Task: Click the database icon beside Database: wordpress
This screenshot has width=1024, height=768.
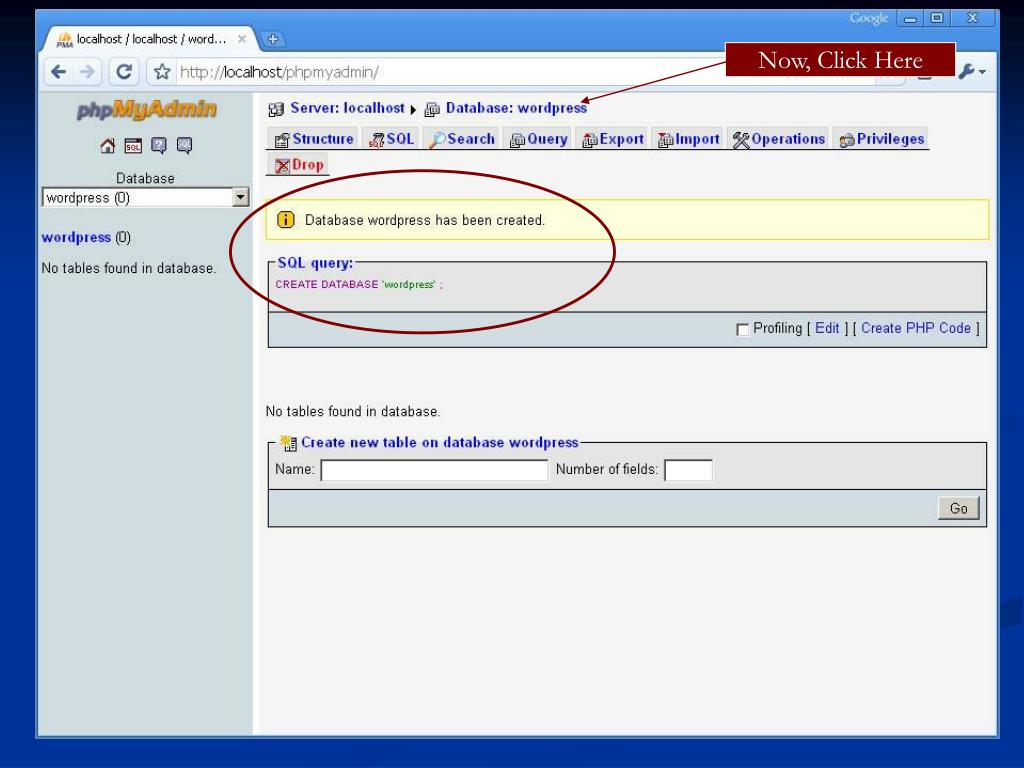Action: tap(432, 109)
